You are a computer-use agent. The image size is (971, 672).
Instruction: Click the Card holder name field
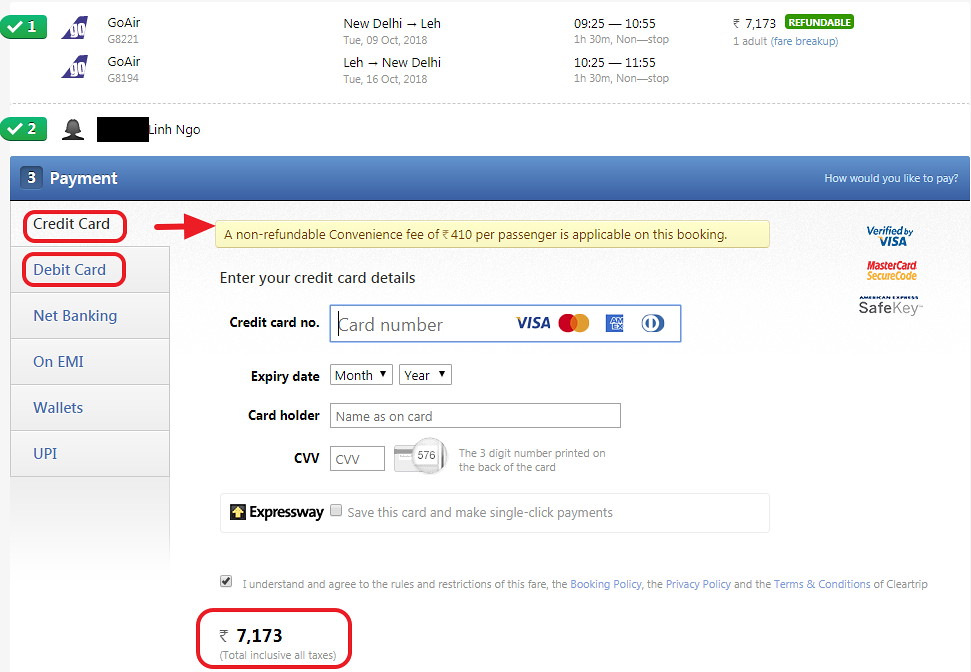click(x=475, y=416)
